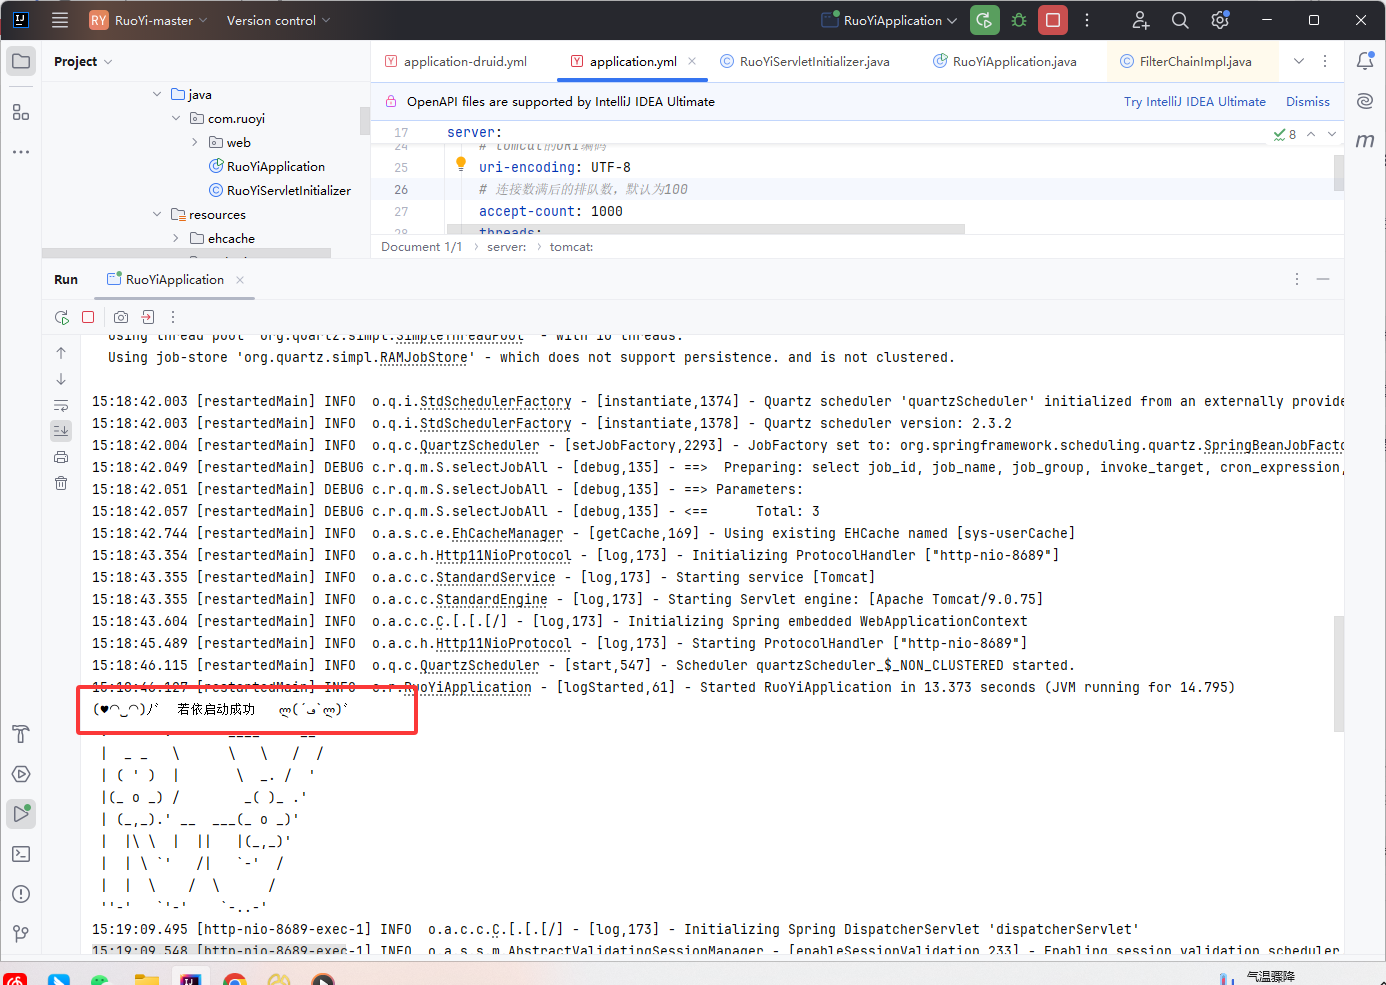1386x985 pixels.
Task: Open the Services tool window
Action: point(21,774)
